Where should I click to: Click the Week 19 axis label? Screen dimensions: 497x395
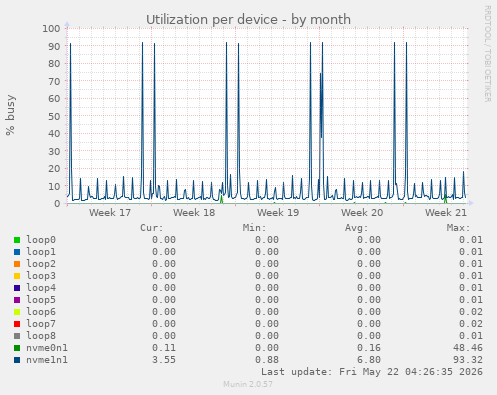coord(278,213)
